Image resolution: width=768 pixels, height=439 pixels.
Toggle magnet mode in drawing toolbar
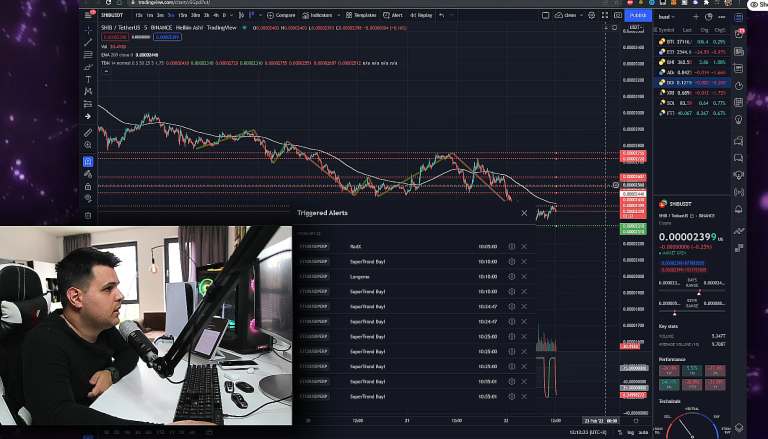[88, 161]
